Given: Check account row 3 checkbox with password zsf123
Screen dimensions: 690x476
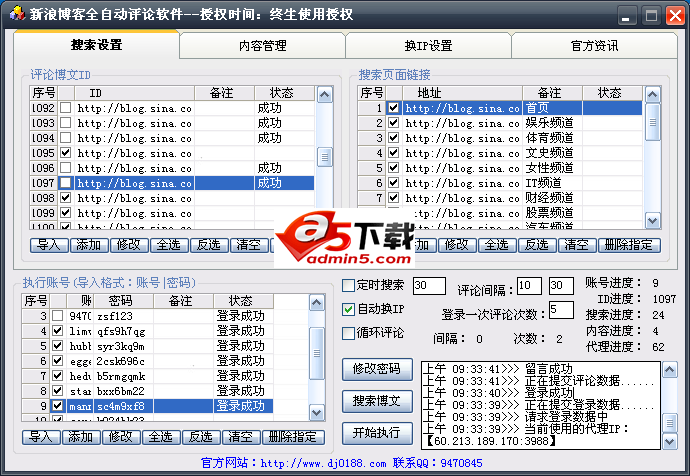Looking at the screenshot, I should click(x=57, y=316).
